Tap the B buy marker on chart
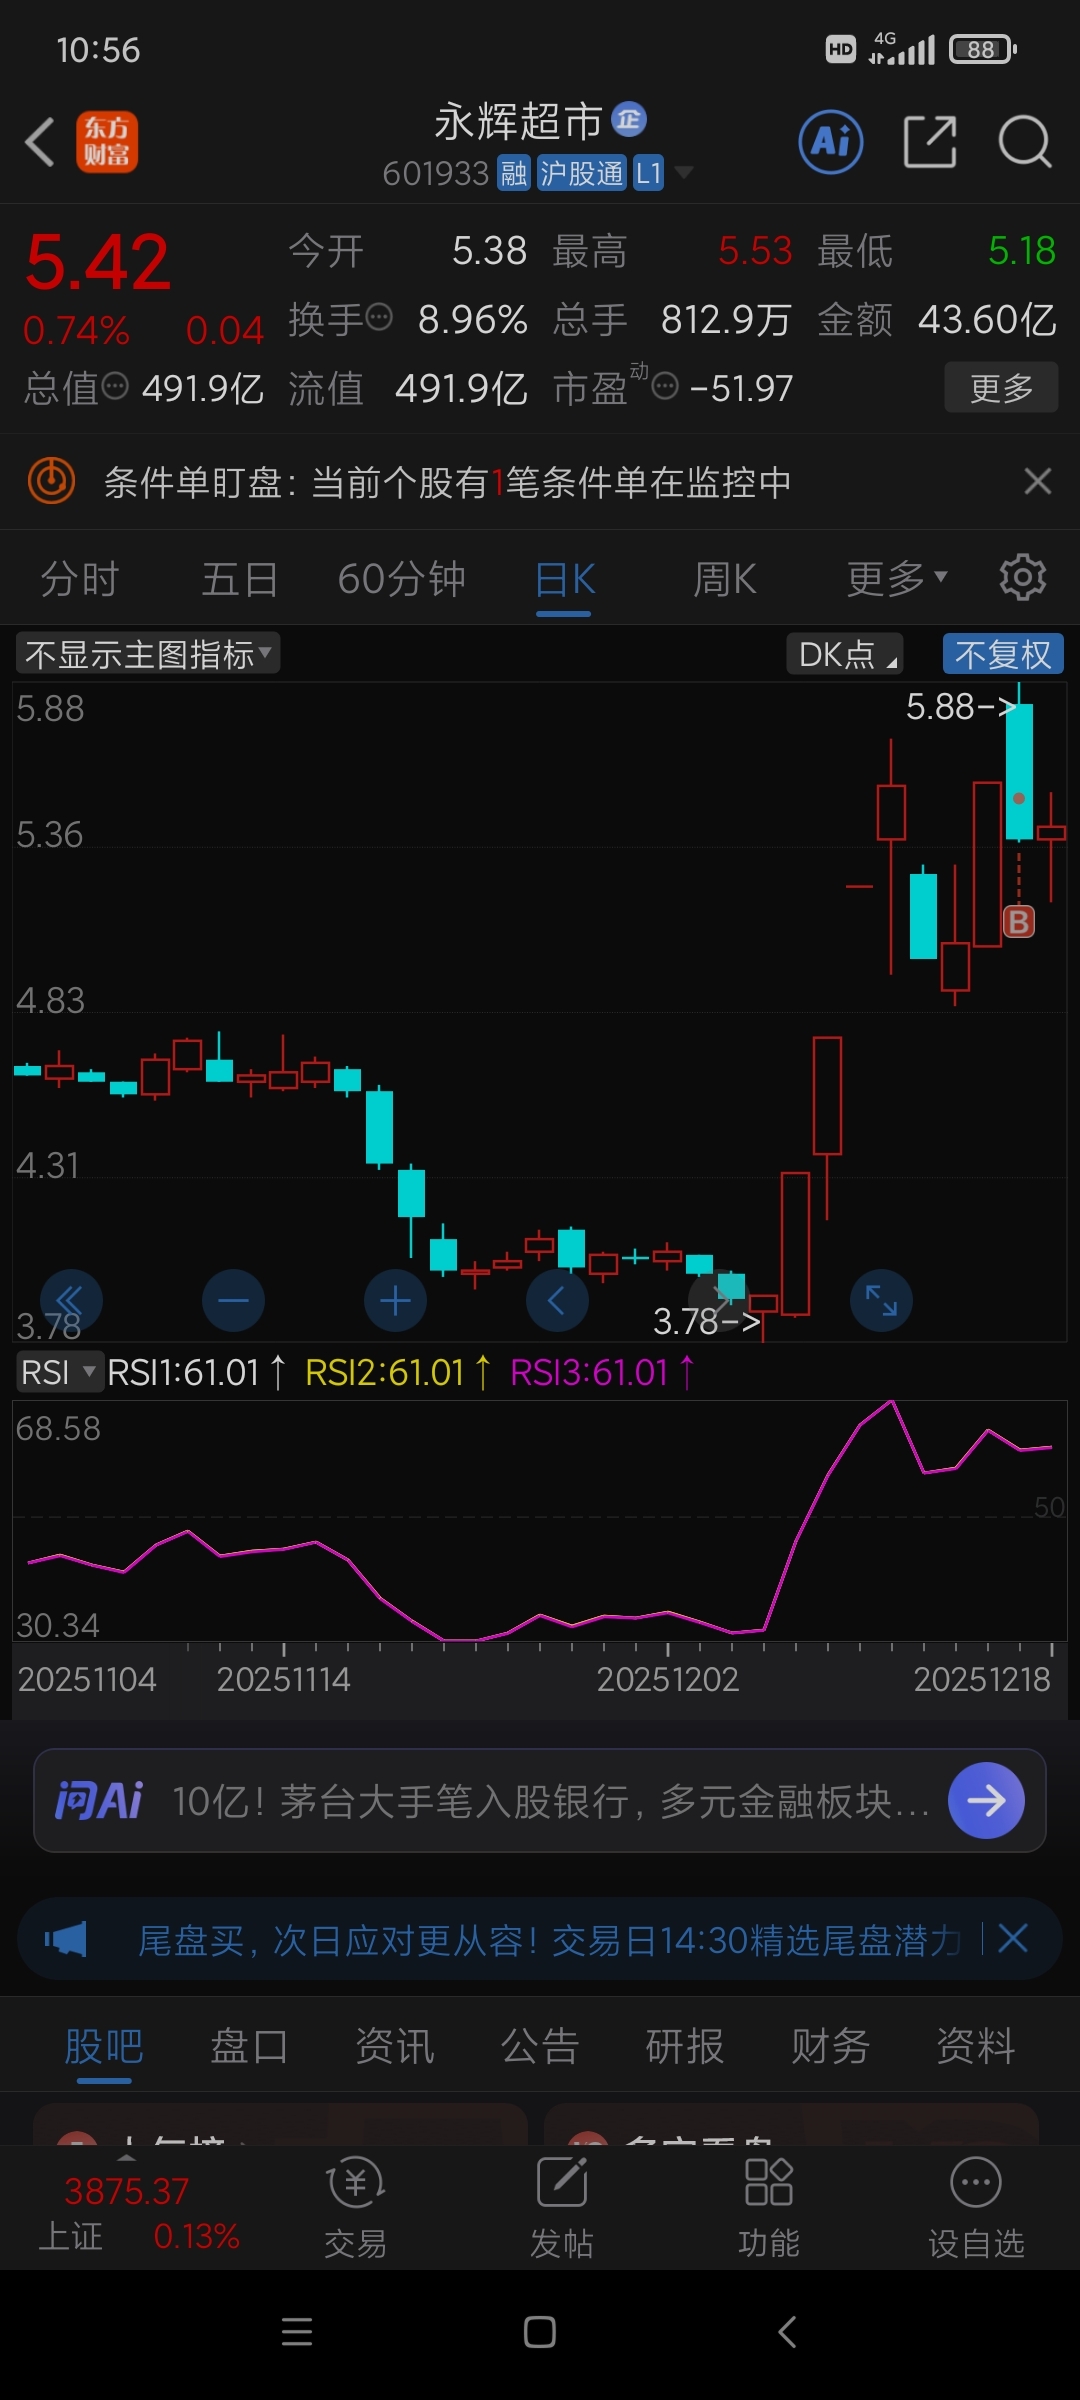The width and height of the screenshot is (1080, 2400). 1018,921
